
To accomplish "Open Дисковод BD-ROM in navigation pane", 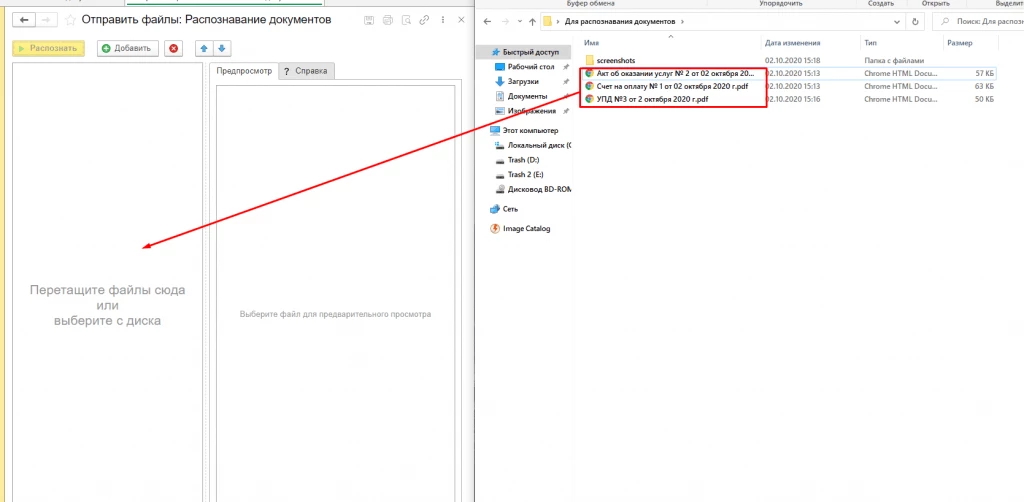I will [x=539, y=189].
